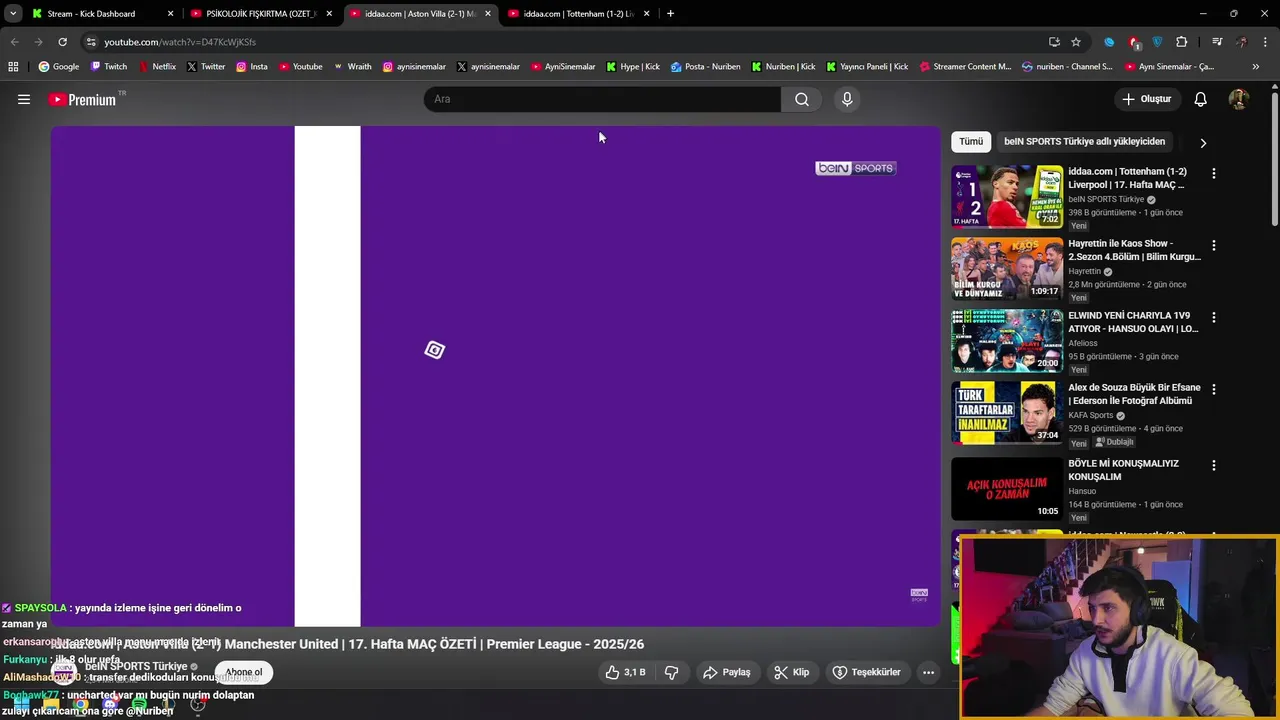
Task: Switch to the PSİKOLOJİK FIŞKIRTMA tab
Action: point(260,14)
